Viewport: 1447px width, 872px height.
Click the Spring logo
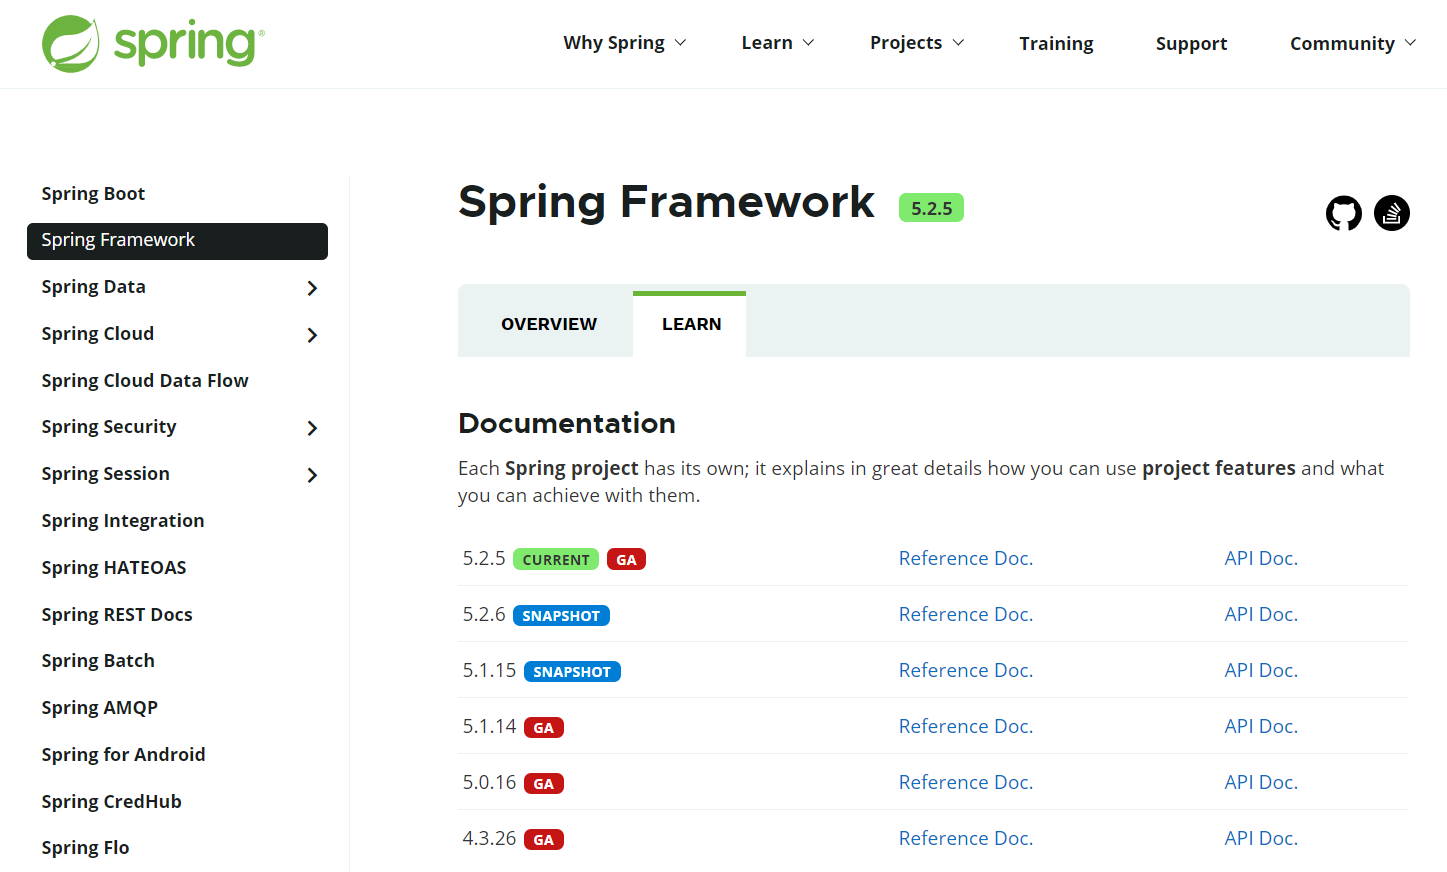coord(153,43)
